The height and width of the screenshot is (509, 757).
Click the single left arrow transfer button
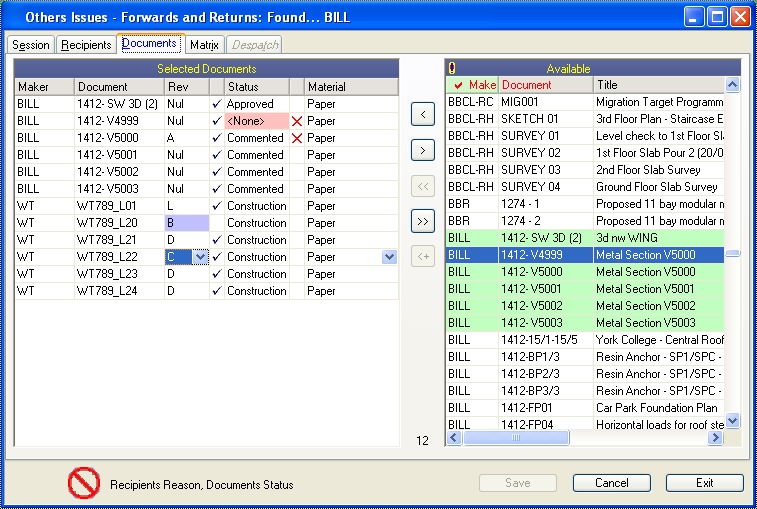(422, 114)
